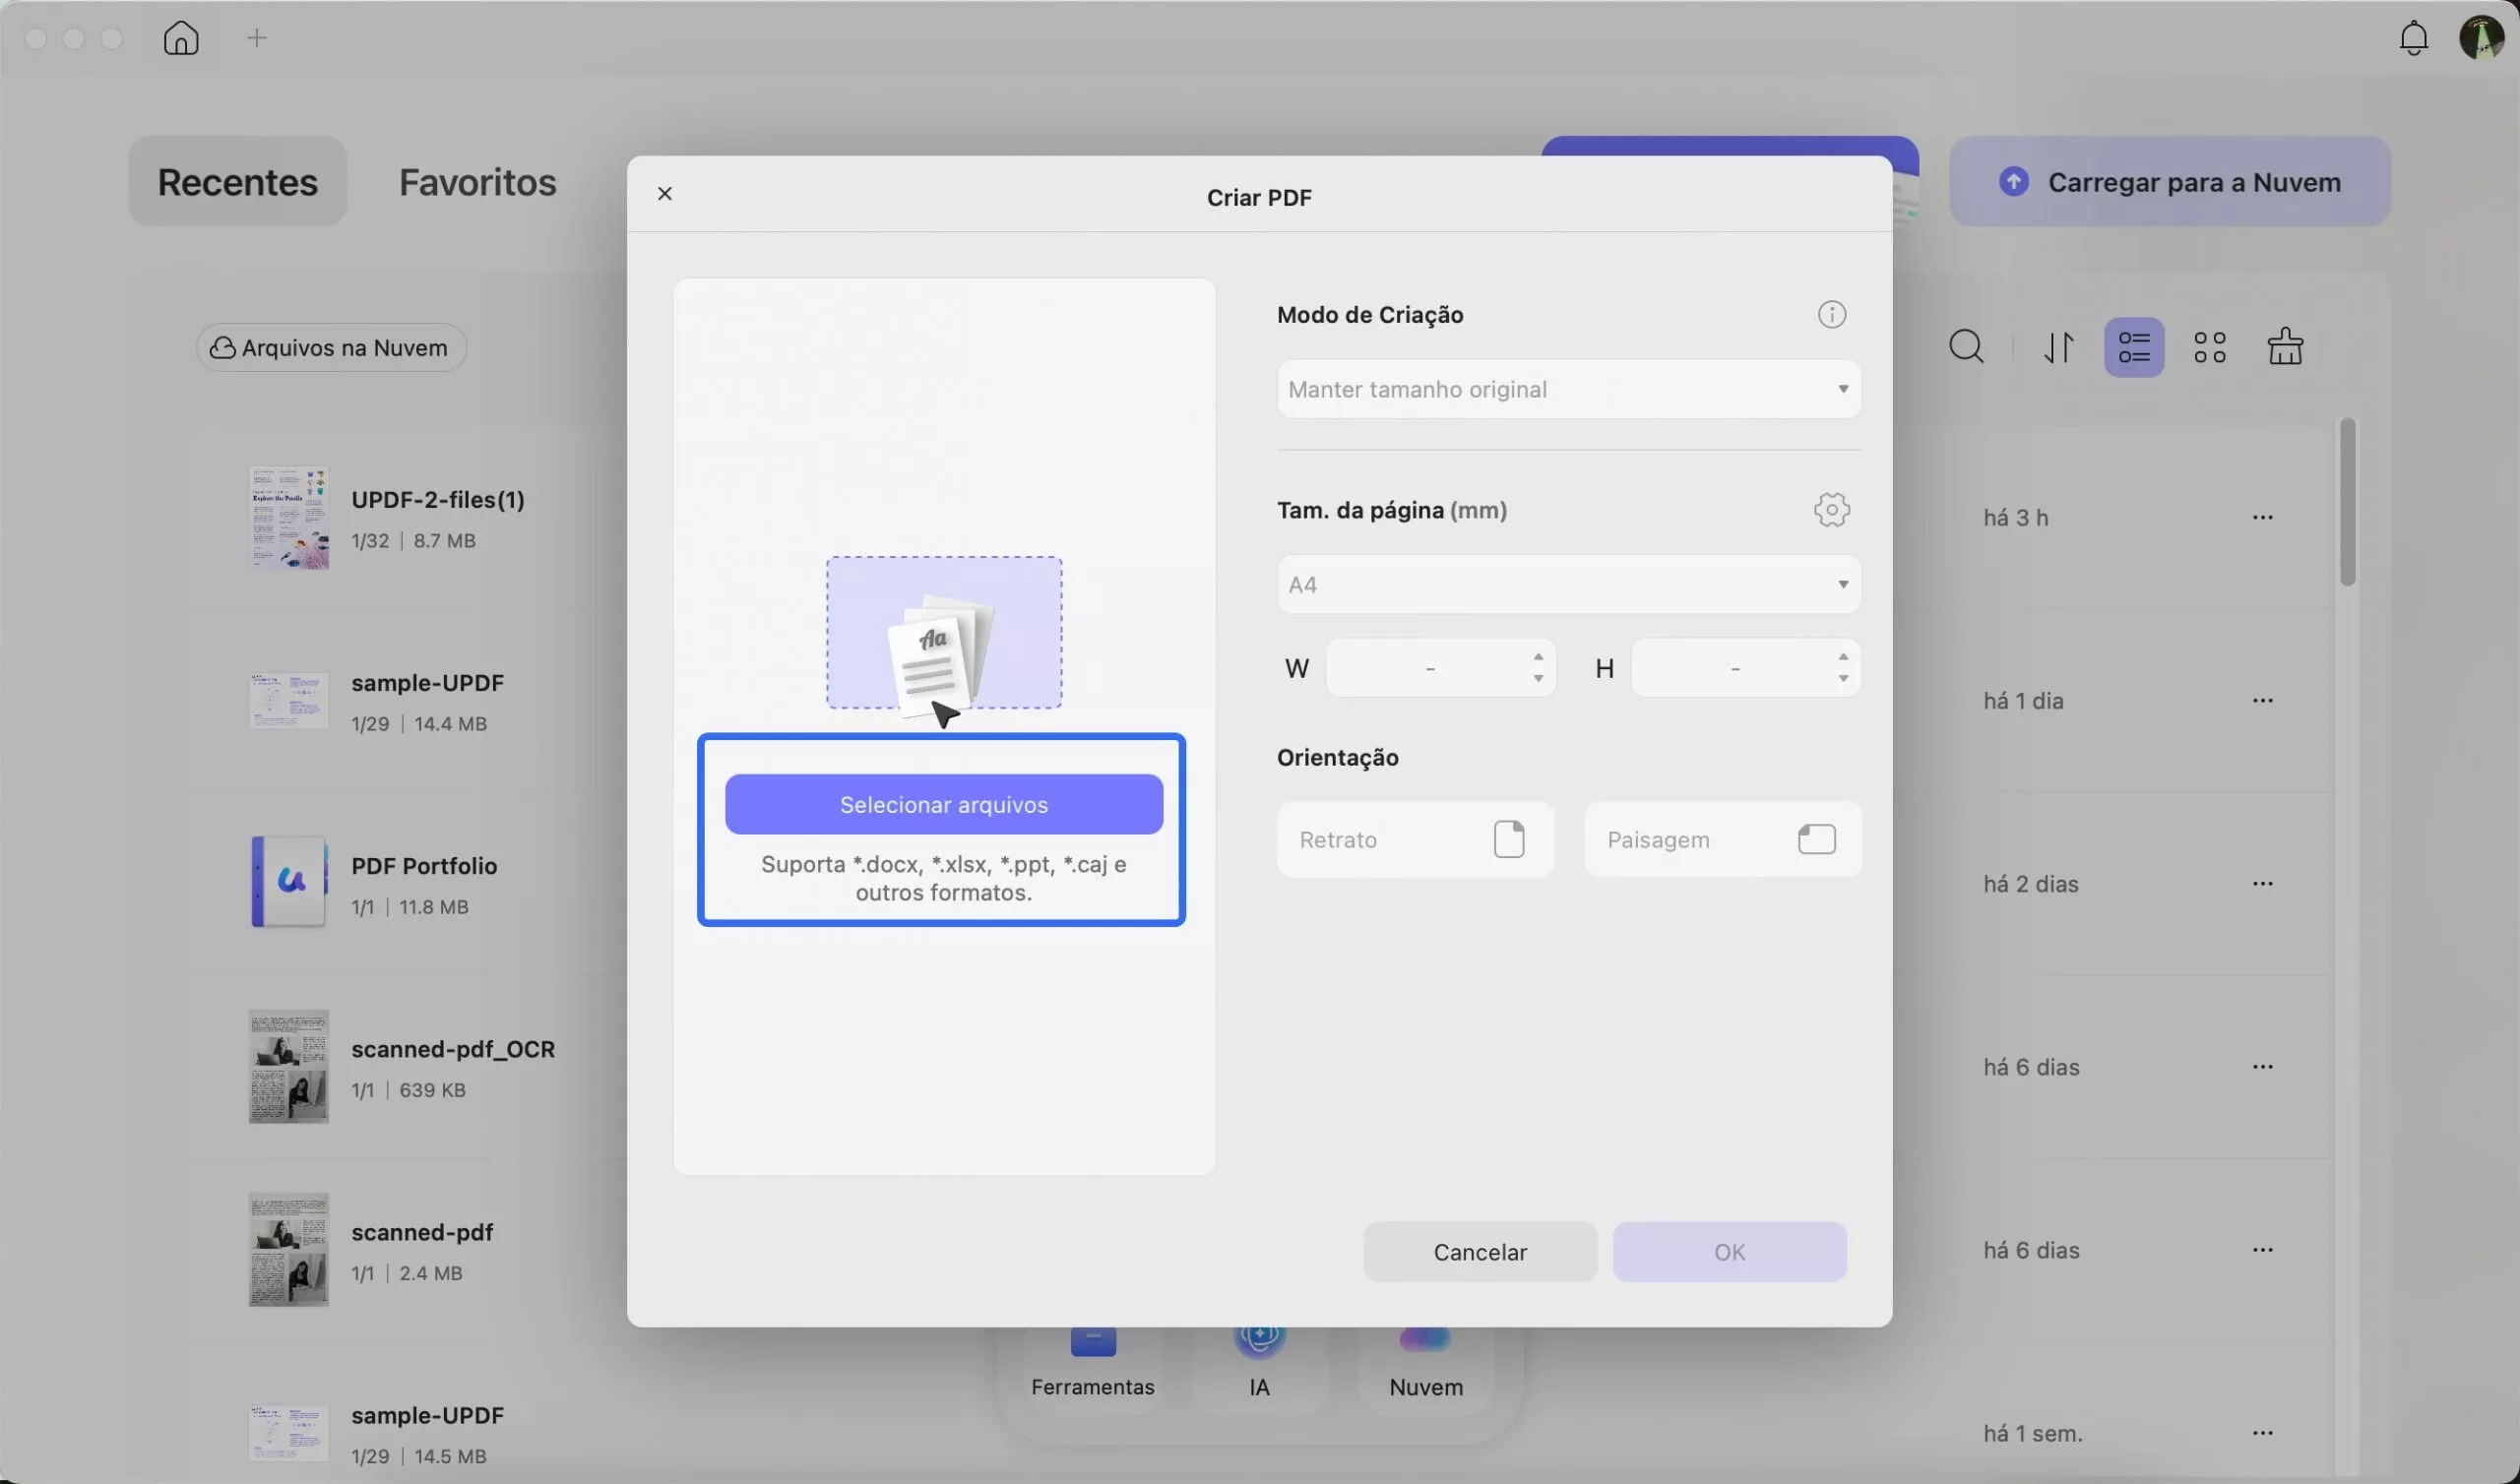Open the sort order arrows icon
Screen dimensions: 2520x1484
coord(2058,348)
